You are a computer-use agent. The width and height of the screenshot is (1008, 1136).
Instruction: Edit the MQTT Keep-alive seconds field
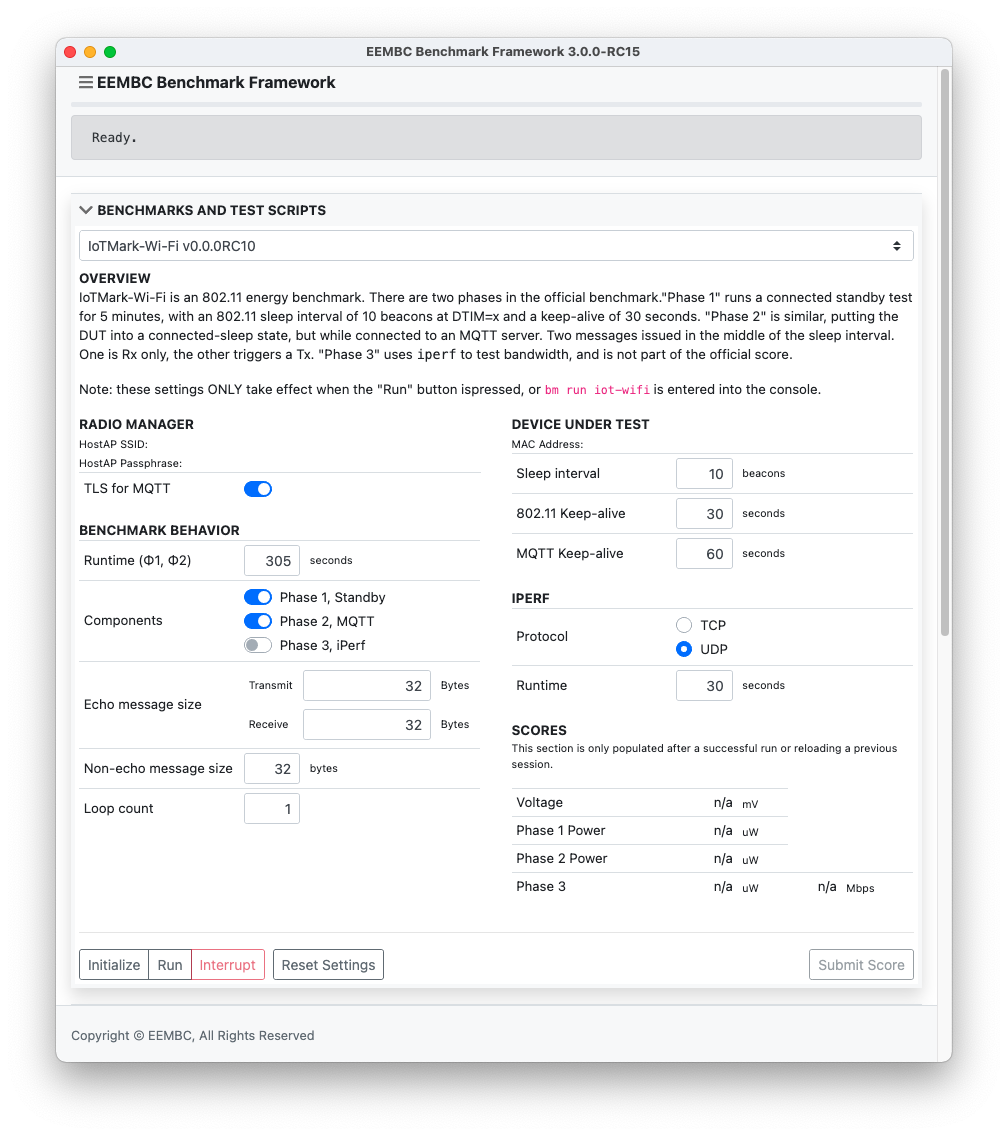point(704,554)
